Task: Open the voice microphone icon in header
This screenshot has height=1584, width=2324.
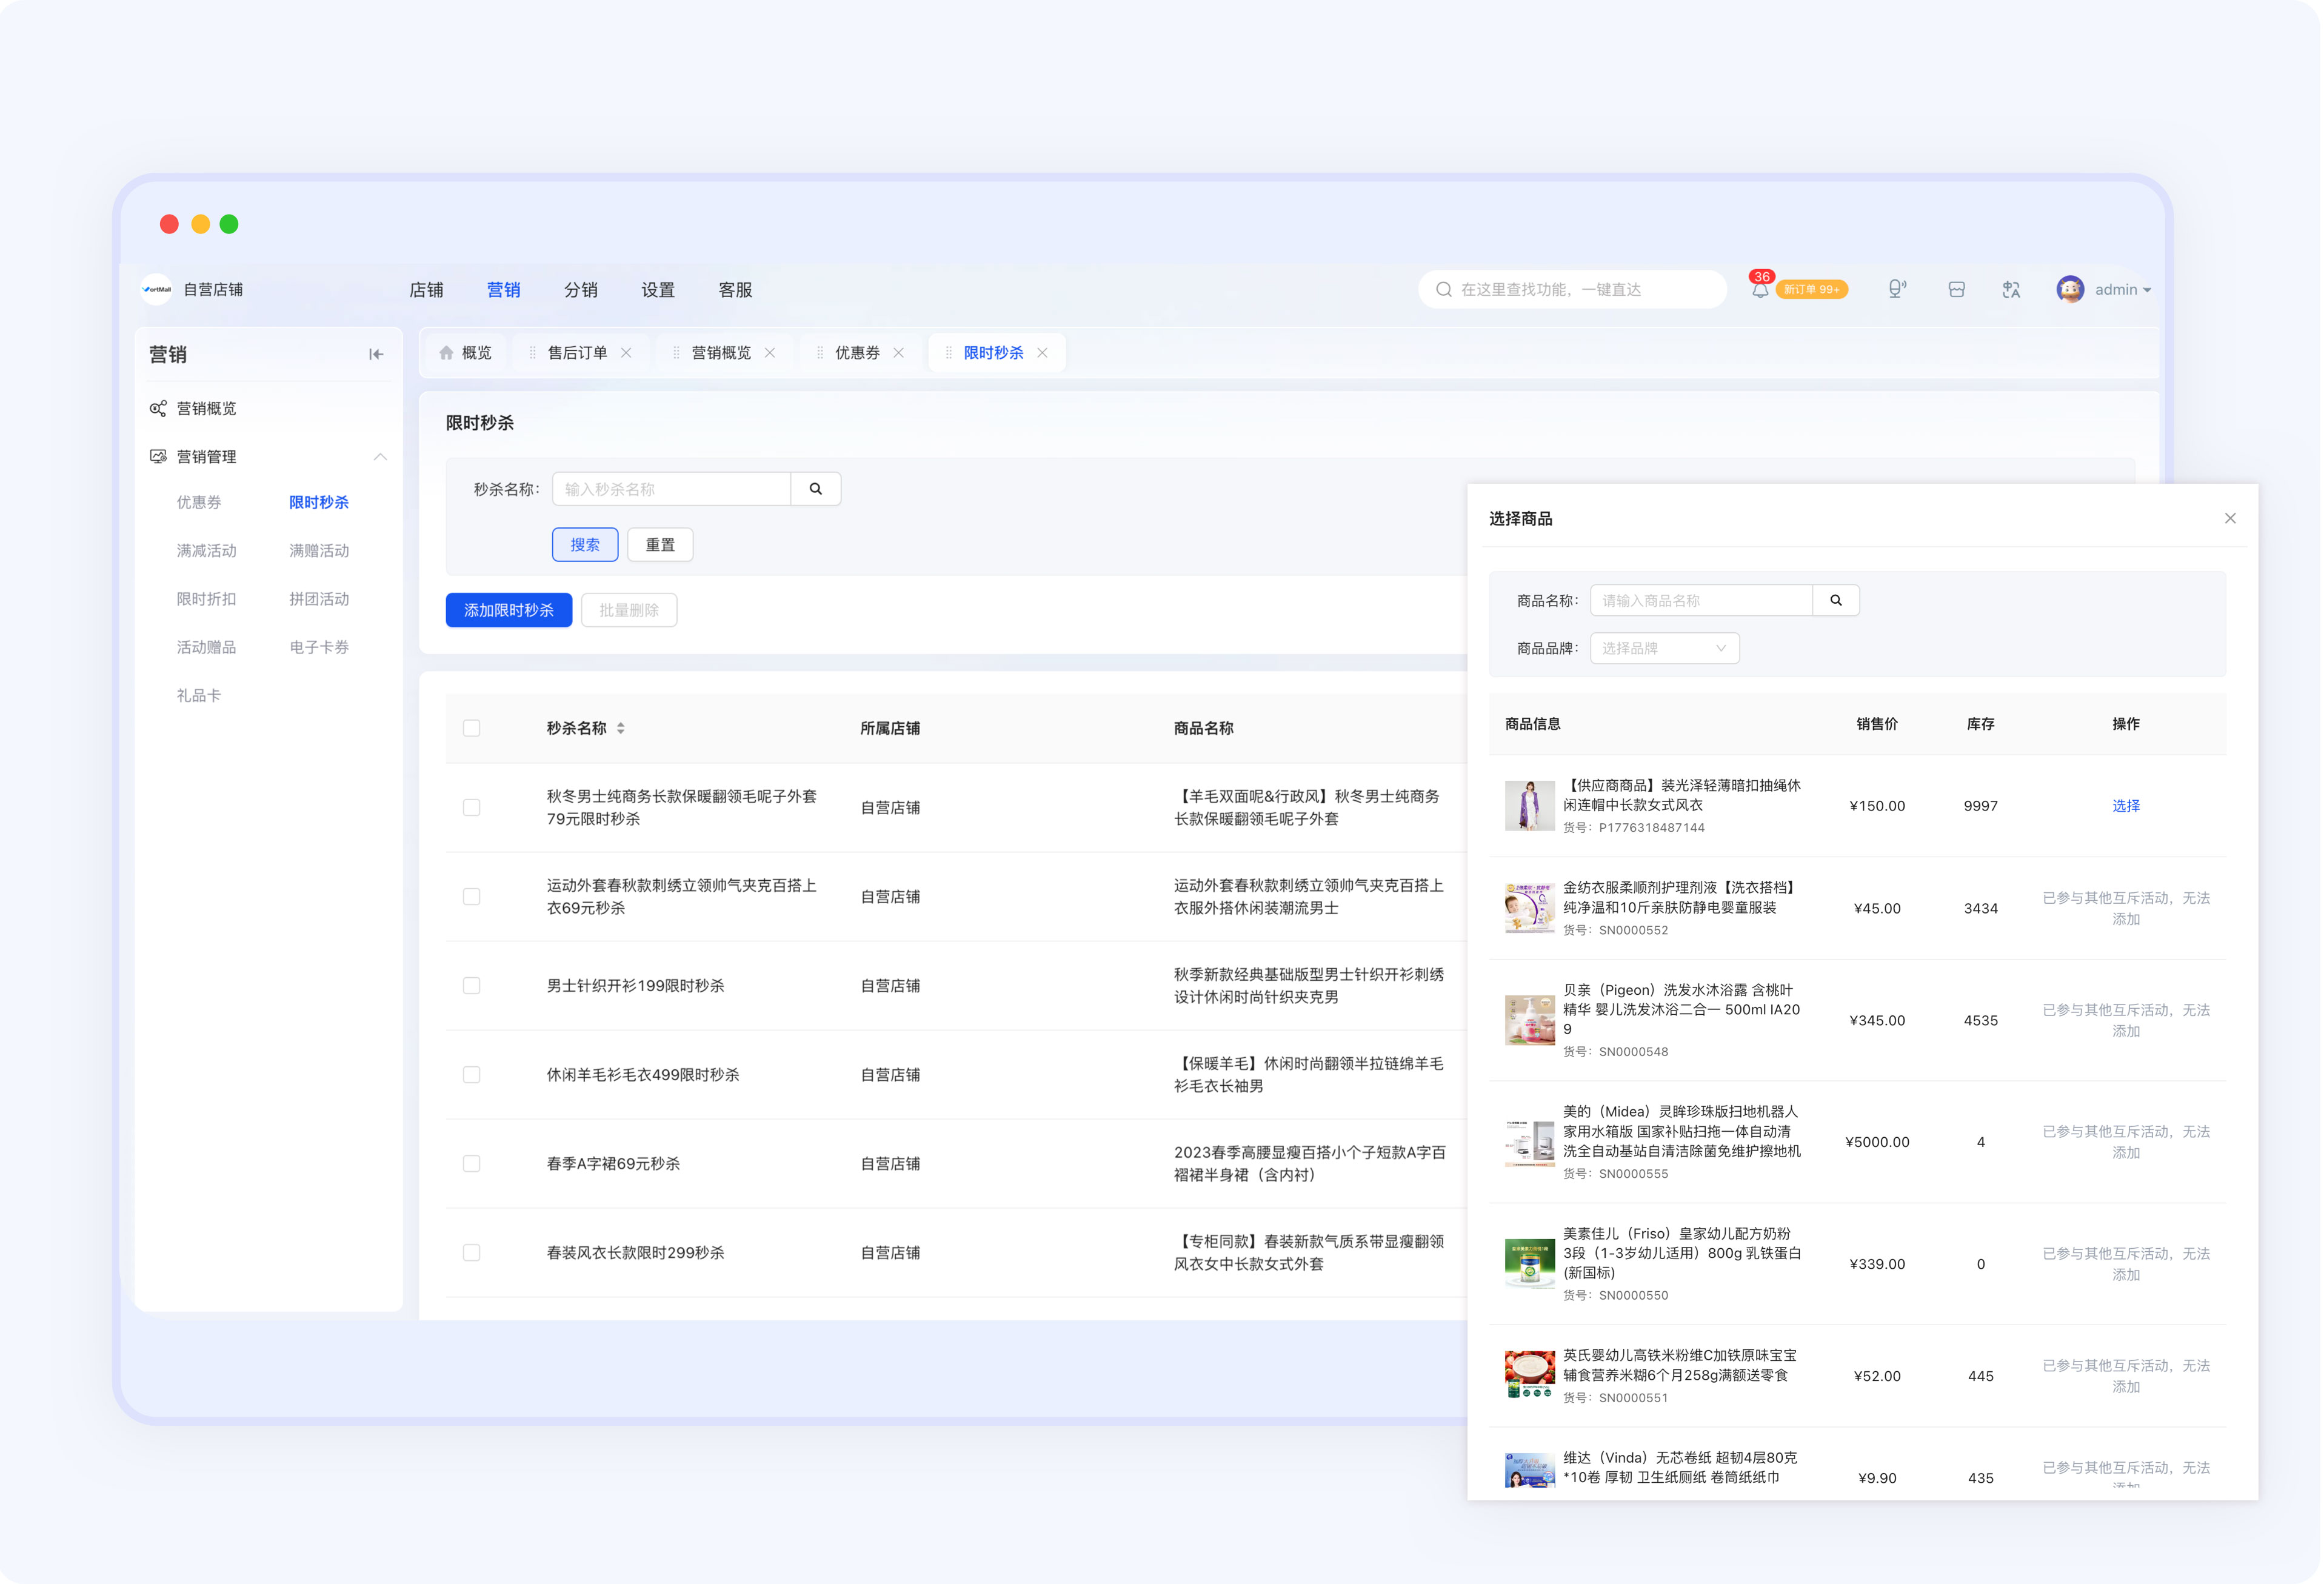Action: coord(1896,289)
